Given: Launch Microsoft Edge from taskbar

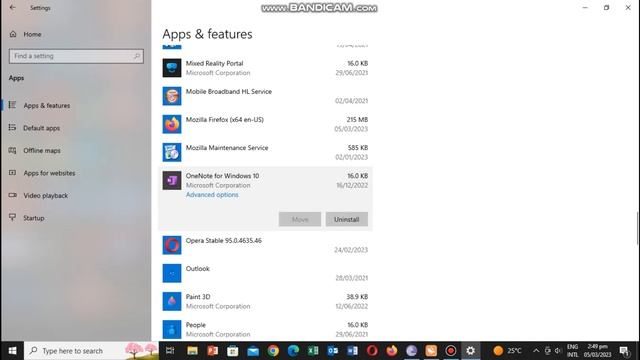Looking at the screenshot, I should click(x=293, y=351).
